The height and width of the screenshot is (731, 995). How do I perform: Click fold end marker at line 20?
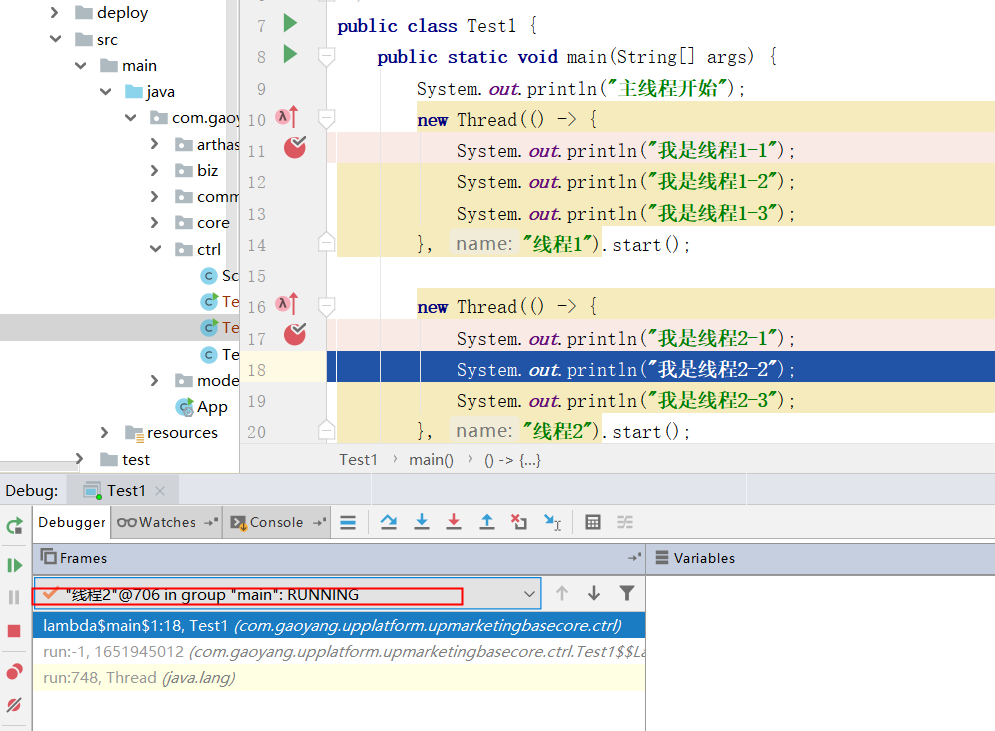tap(326, 430)
